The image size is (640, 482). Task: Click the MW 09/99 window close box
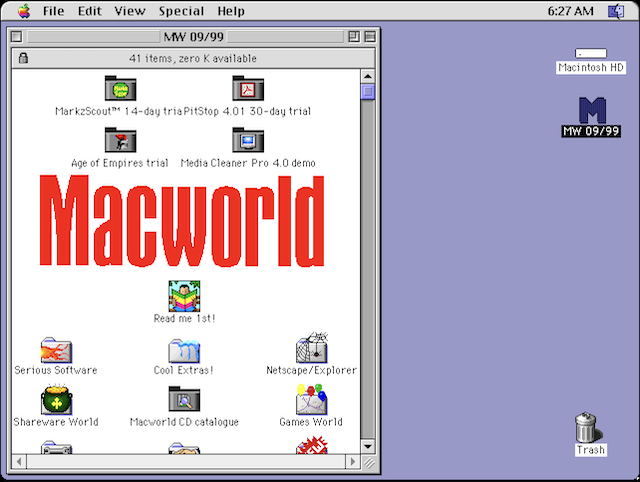(x=17, y=37)
